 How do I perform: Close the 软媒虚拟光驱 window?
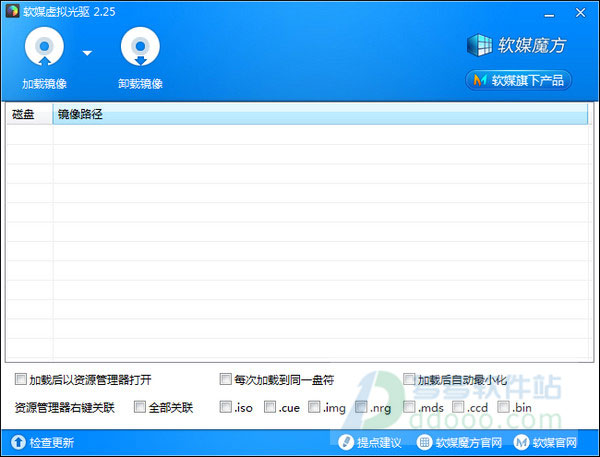(x=580, y=13)
